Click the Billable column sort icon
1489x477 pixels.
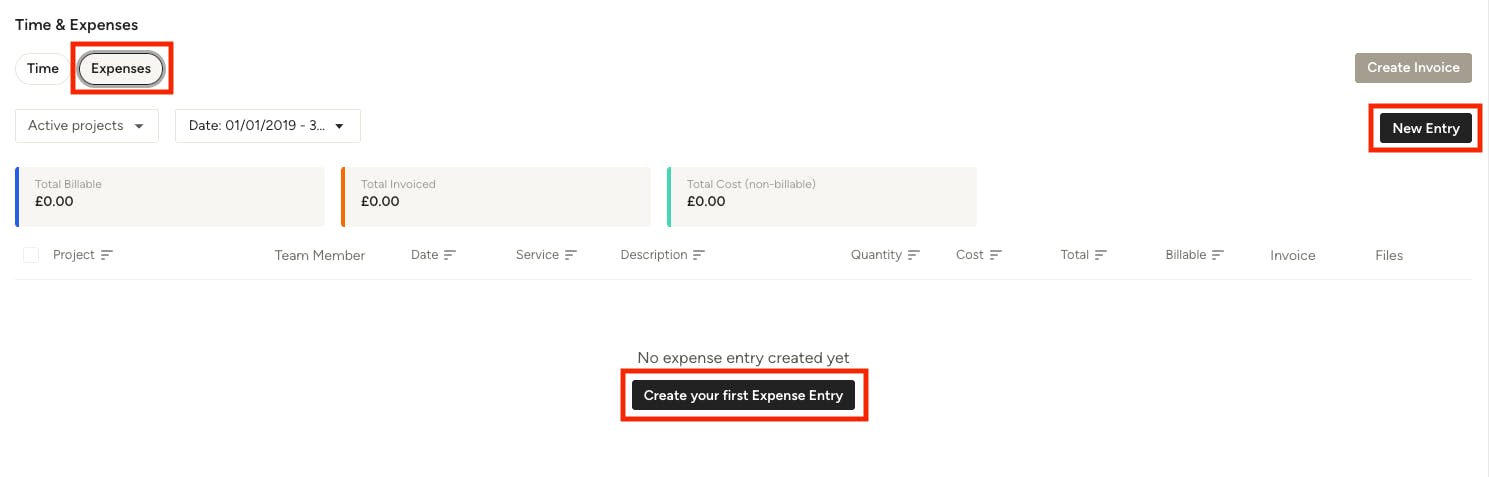1218,255
